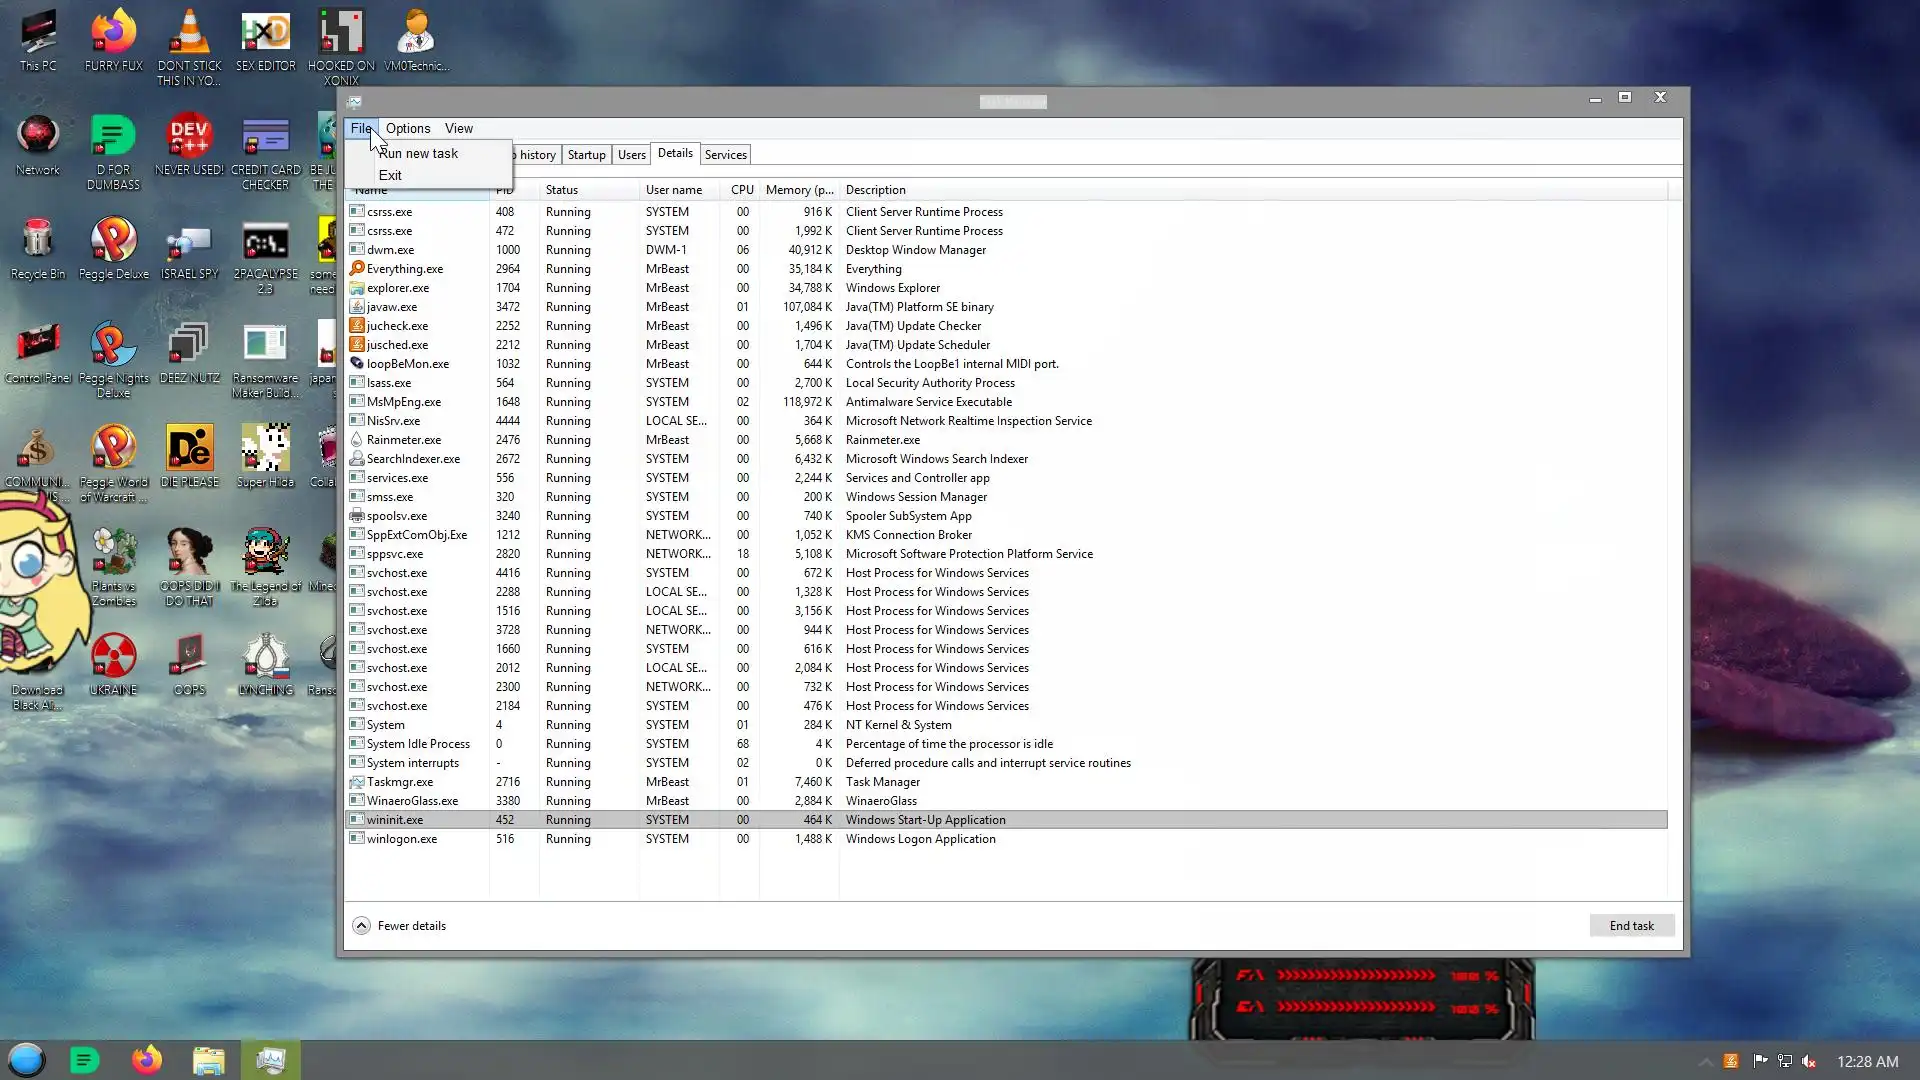Select Exit in the File menu
Screen dimensions: 1920x1080
click(x=390, y=175)
